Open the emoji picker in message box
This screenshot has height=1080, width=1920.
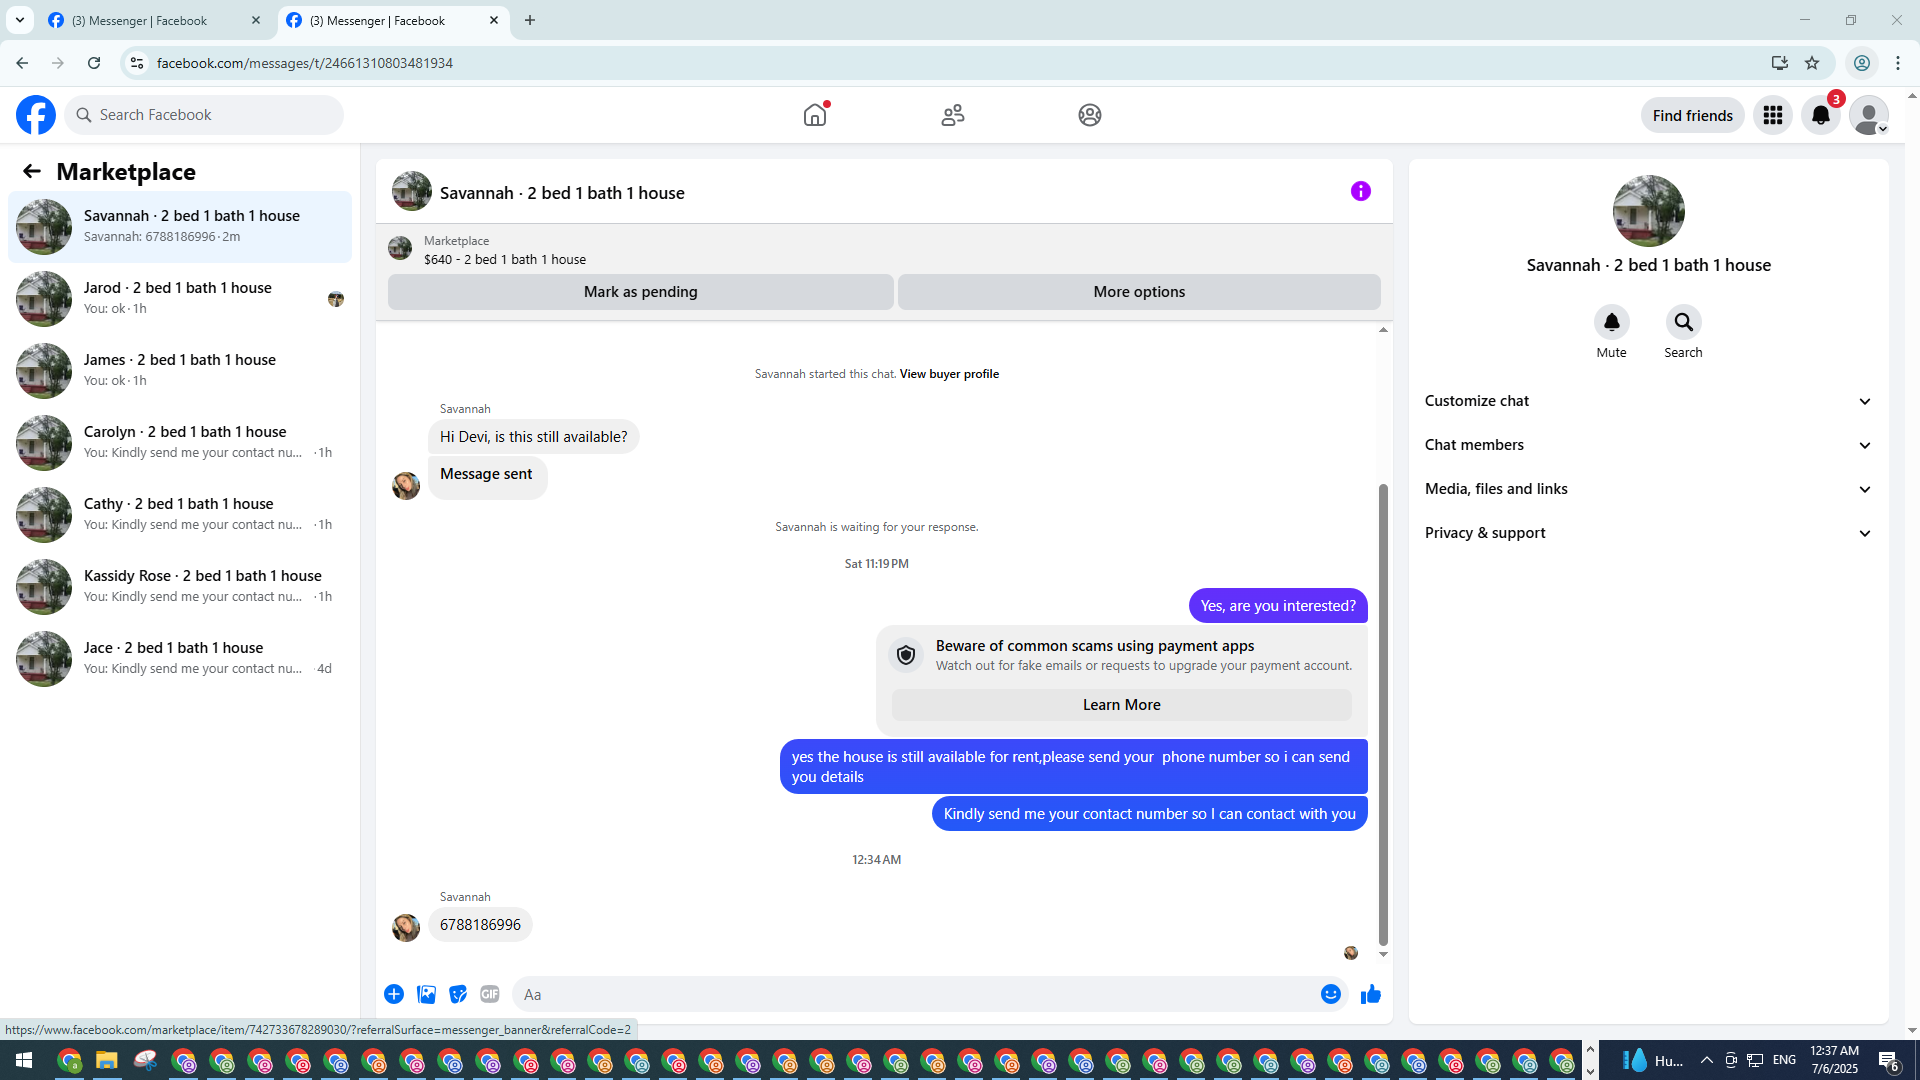[x=1330, y=994]
